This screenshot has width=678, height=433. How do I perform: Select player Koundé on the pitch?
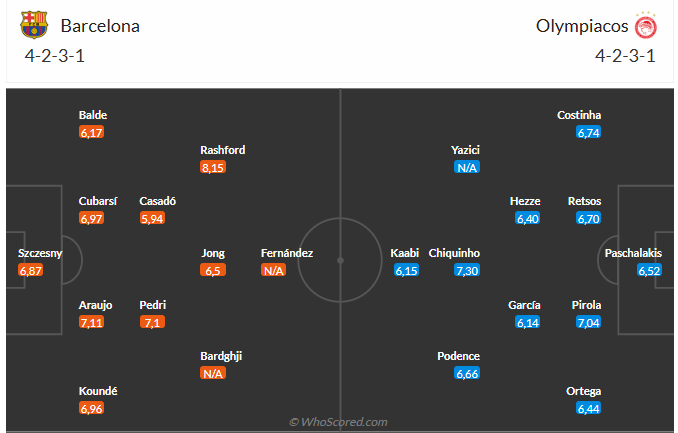pyautogui.click(x=98, y=391)
